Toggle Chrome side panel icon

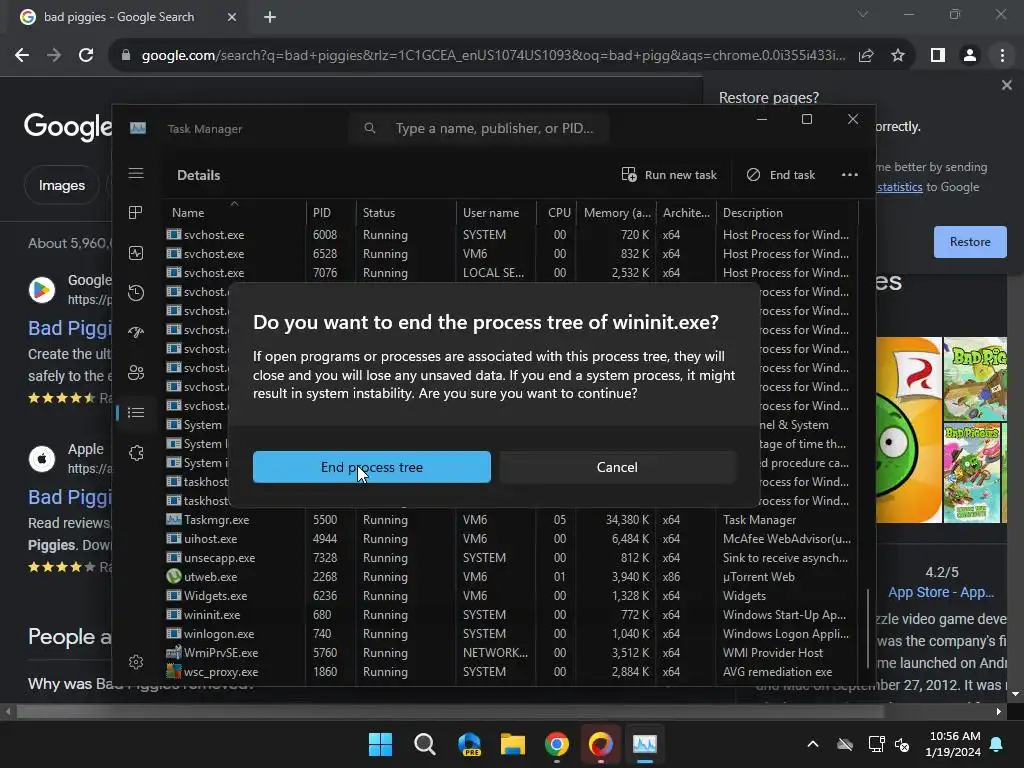(x=938, y=56)
